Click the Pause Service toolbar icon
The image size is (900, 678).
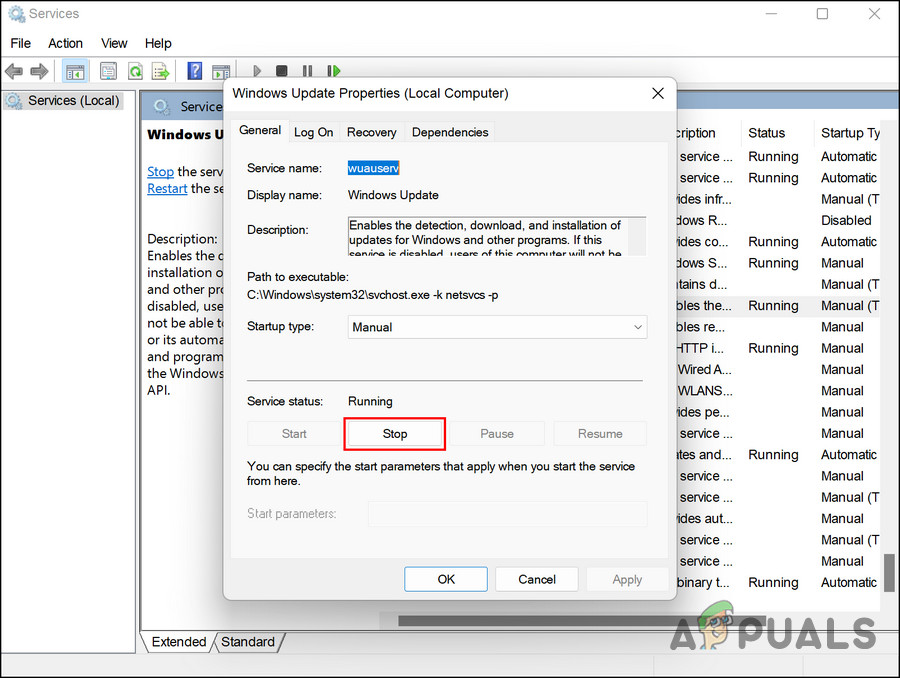tap(308, 71)
